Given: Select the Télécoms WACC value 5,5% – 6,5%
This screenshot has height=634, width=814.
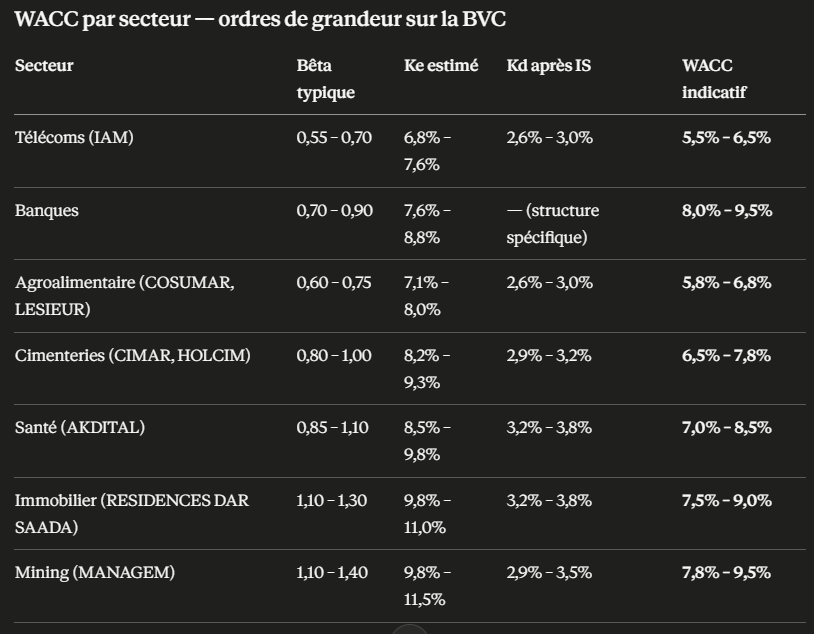Looking at the screenshot, I should click(x=726, y=138).
